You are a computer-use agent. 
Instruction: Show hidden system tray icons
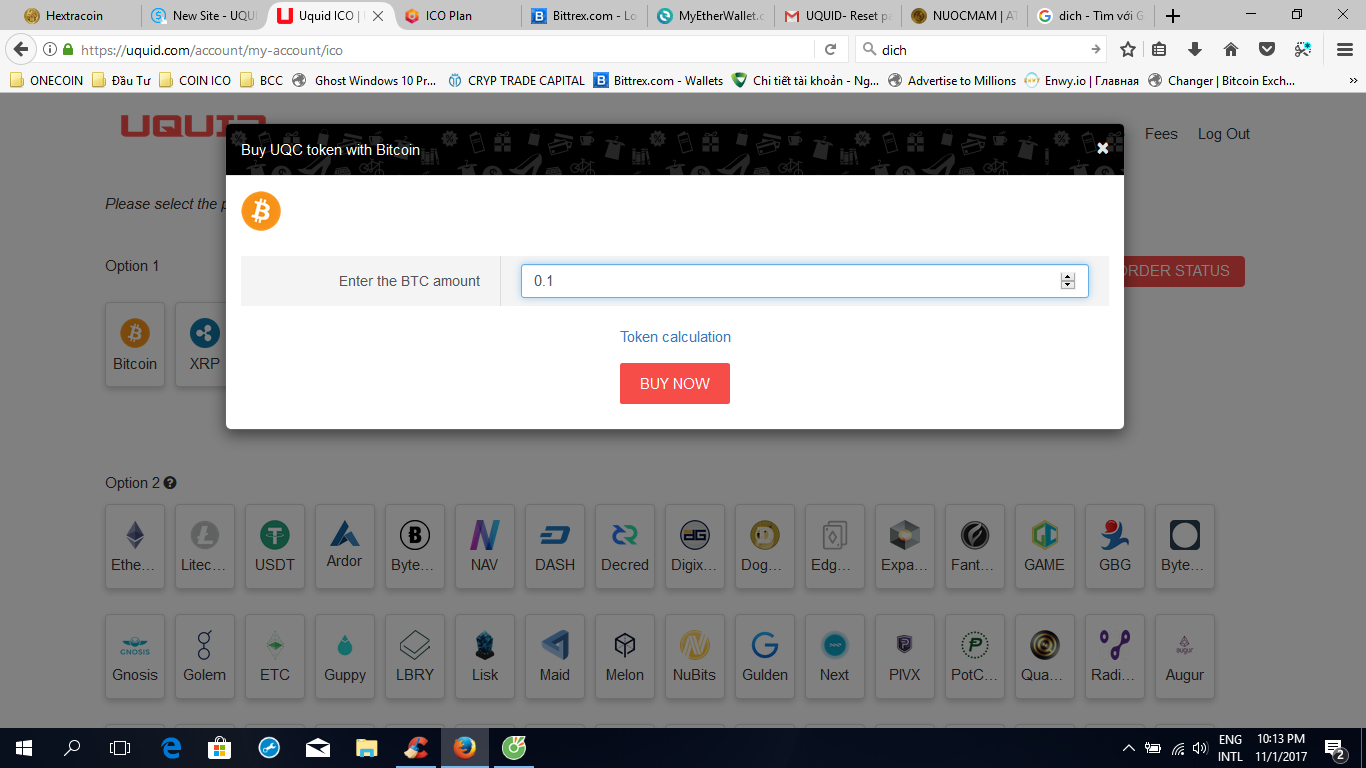pyautogui.click(x=1129, y=748)
